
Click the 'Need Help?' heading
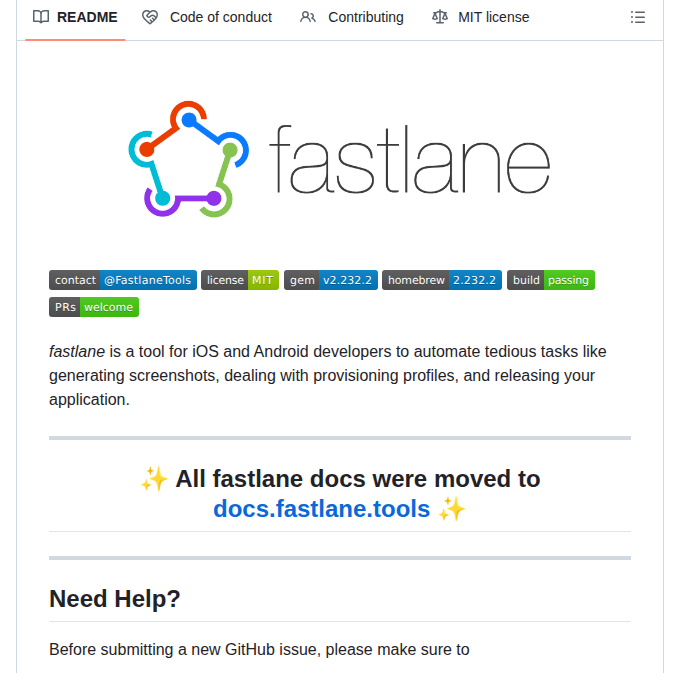(x=114, y=599)
